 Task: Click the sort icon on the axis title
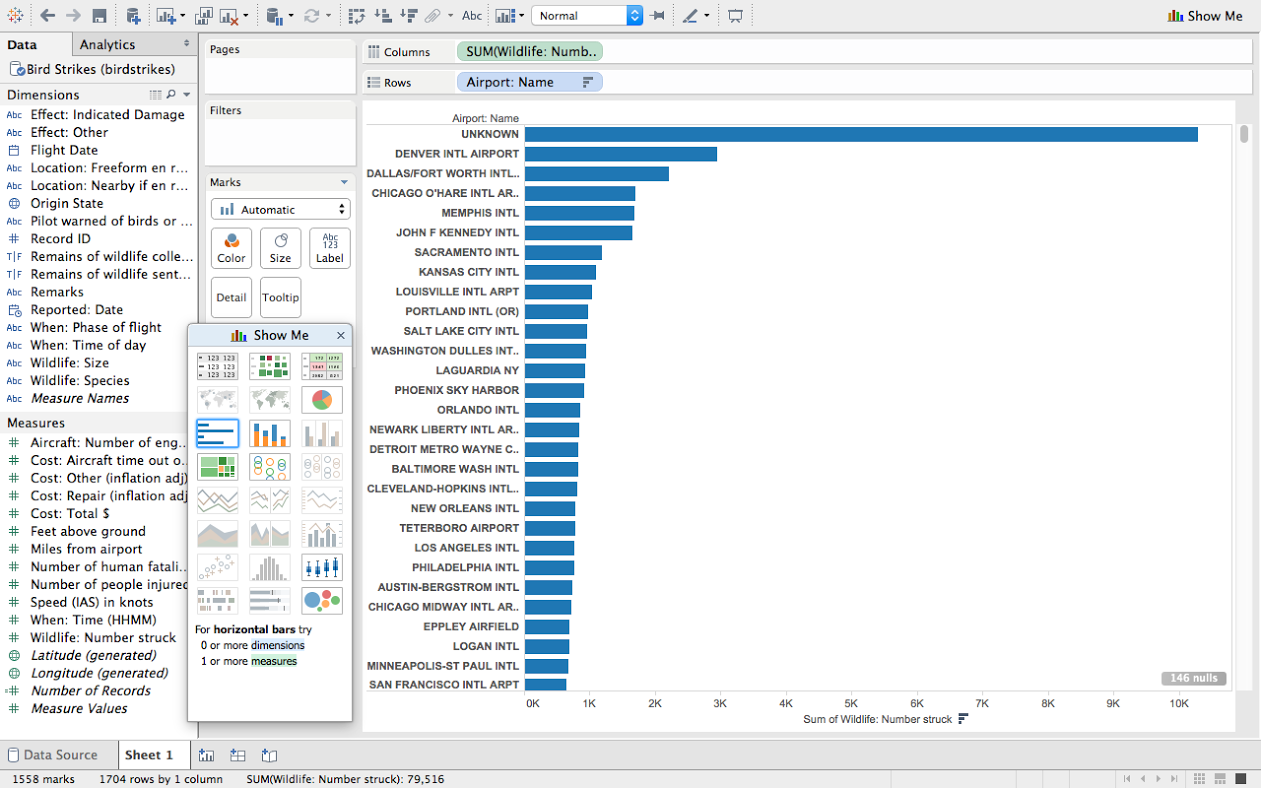(x=963, y=718)
